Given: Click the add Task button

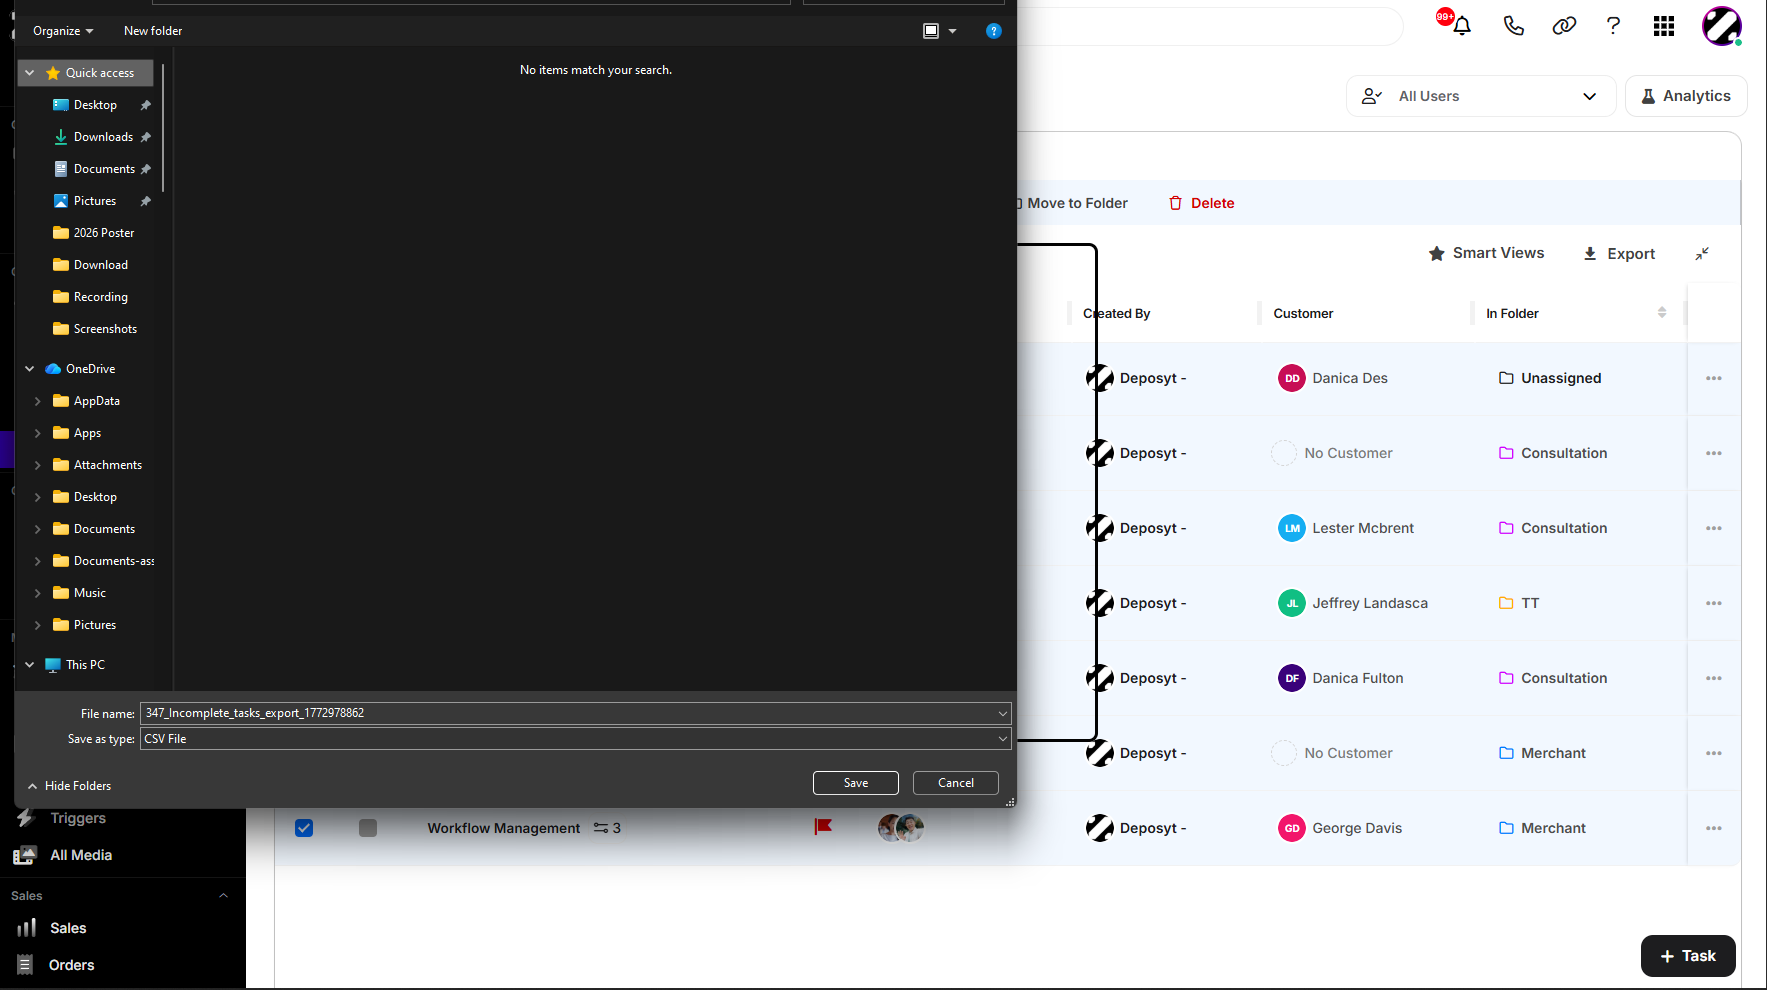Looking at the screenshot, I should 1688,956.
